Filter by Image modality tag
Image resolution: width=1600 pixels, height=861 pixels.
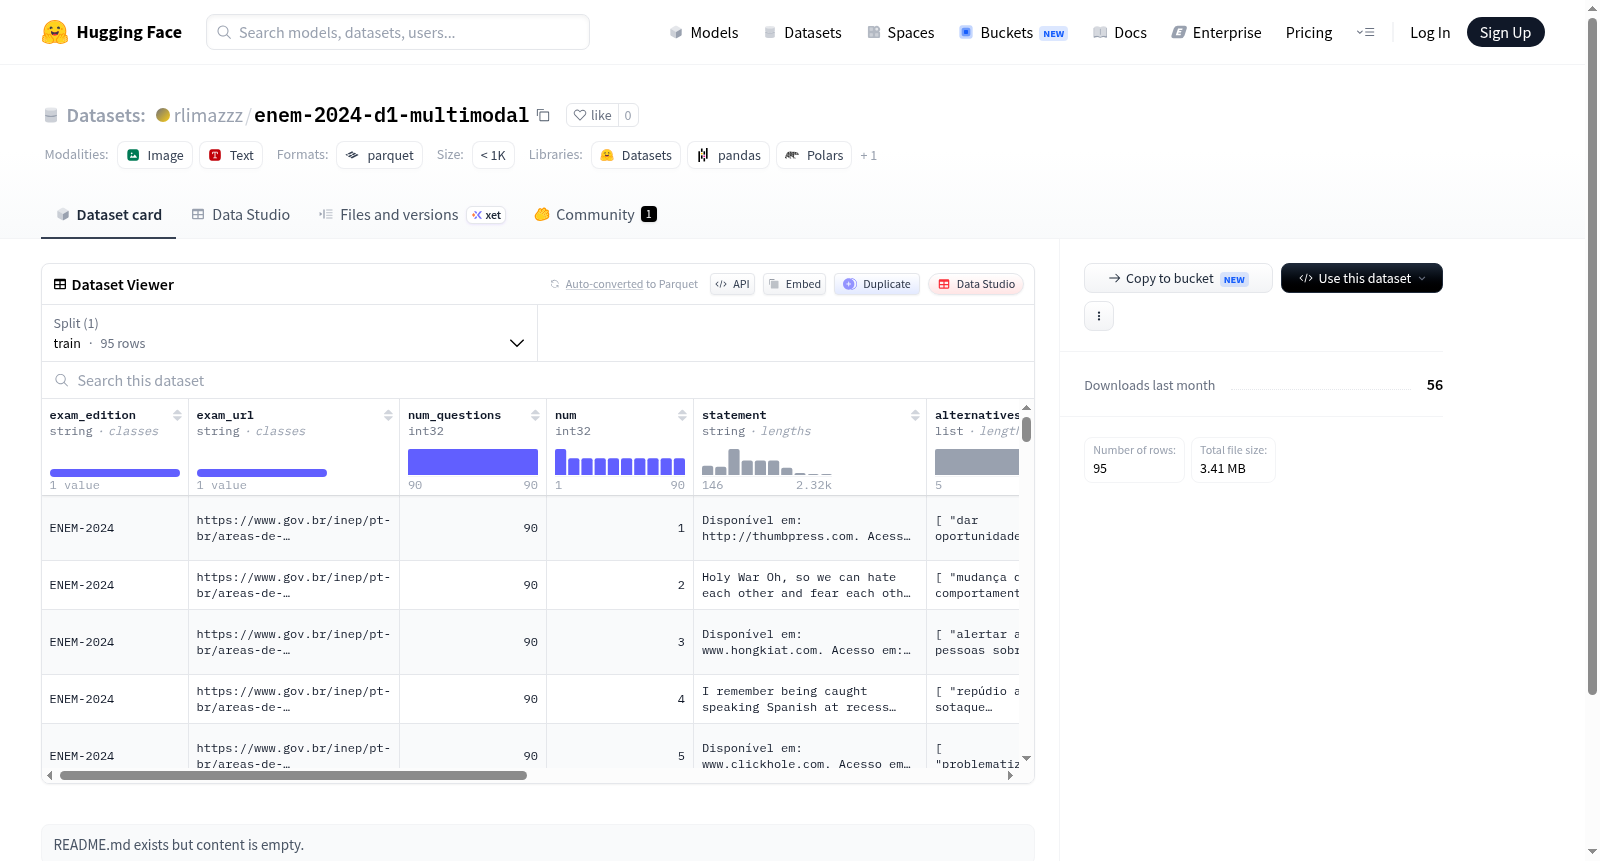(x=155, y=155)
